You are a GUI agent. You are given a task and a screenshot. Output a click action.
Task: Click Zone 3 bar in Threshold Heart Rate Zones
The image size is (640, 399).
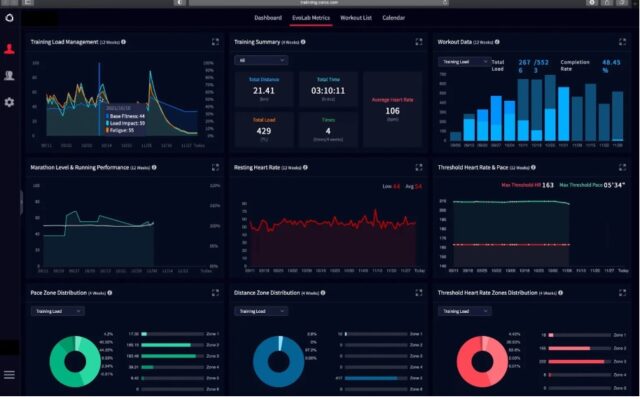[x=580, y=362]
